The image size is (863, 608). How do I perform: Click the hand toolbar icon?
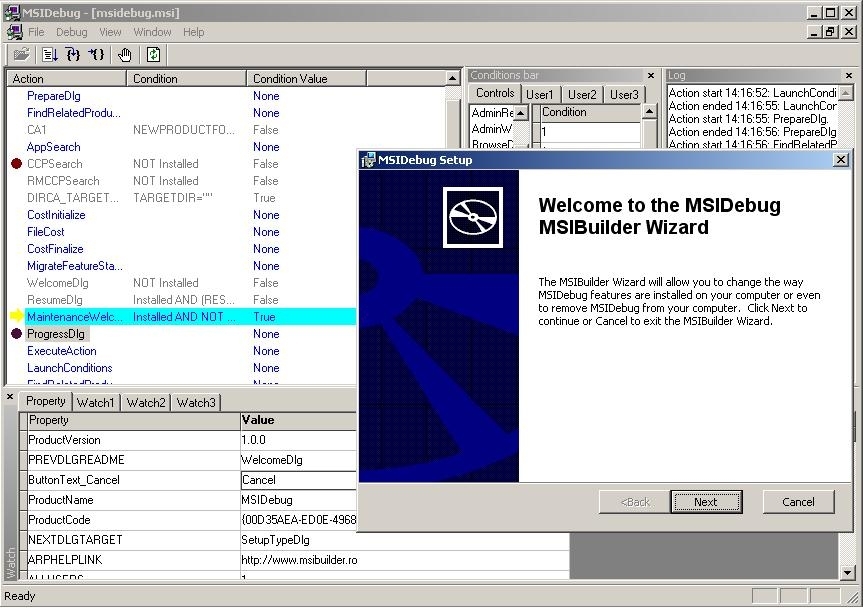coord(125,54)
